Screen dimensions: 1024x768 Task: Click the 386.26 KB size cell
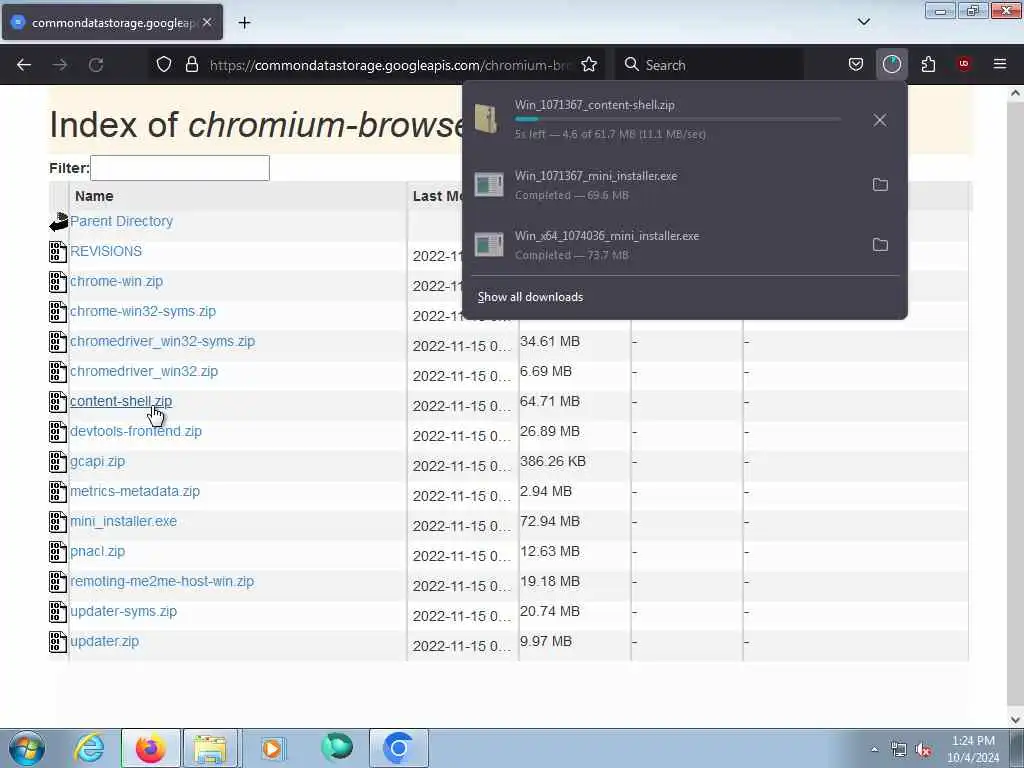tap(553, 462)
